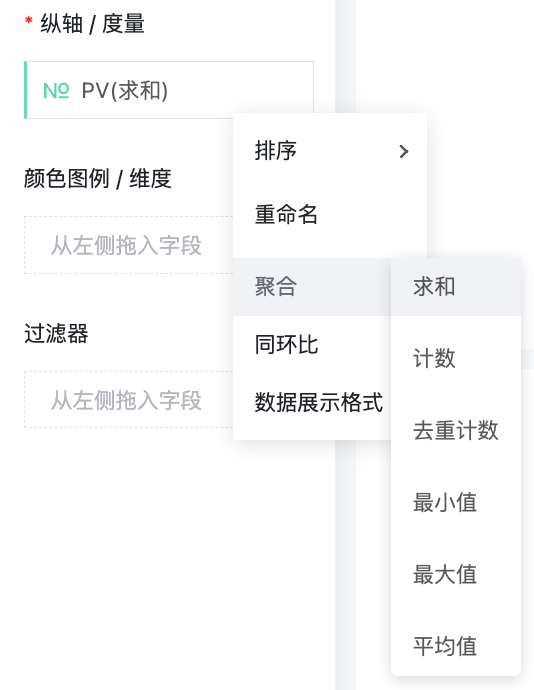Pick 最大值 aggregation

[x=456, y=574]
